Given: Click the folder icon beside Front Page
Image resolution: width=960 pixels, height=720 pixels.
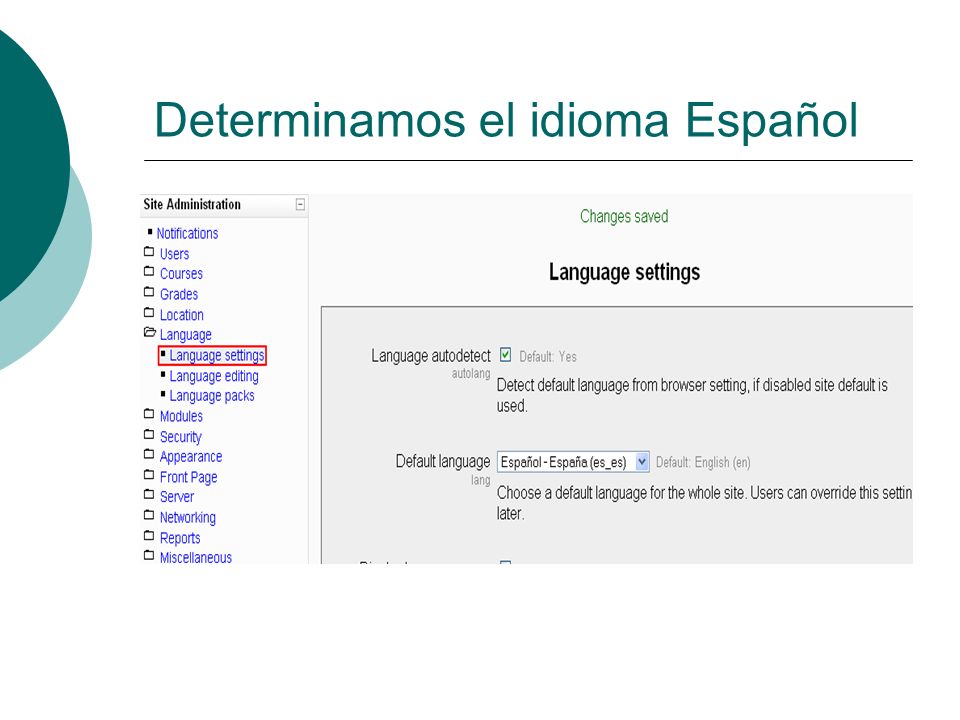Looking at the screenshot, I should (149, 474).
